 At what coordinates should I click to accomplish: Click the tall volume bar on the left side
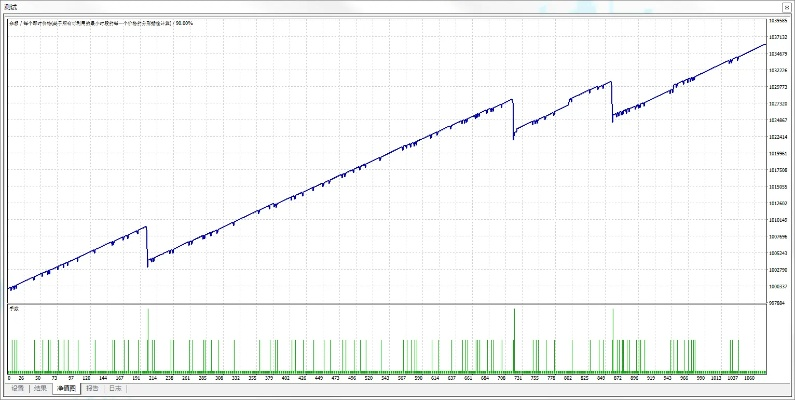[x=148, y=340]
